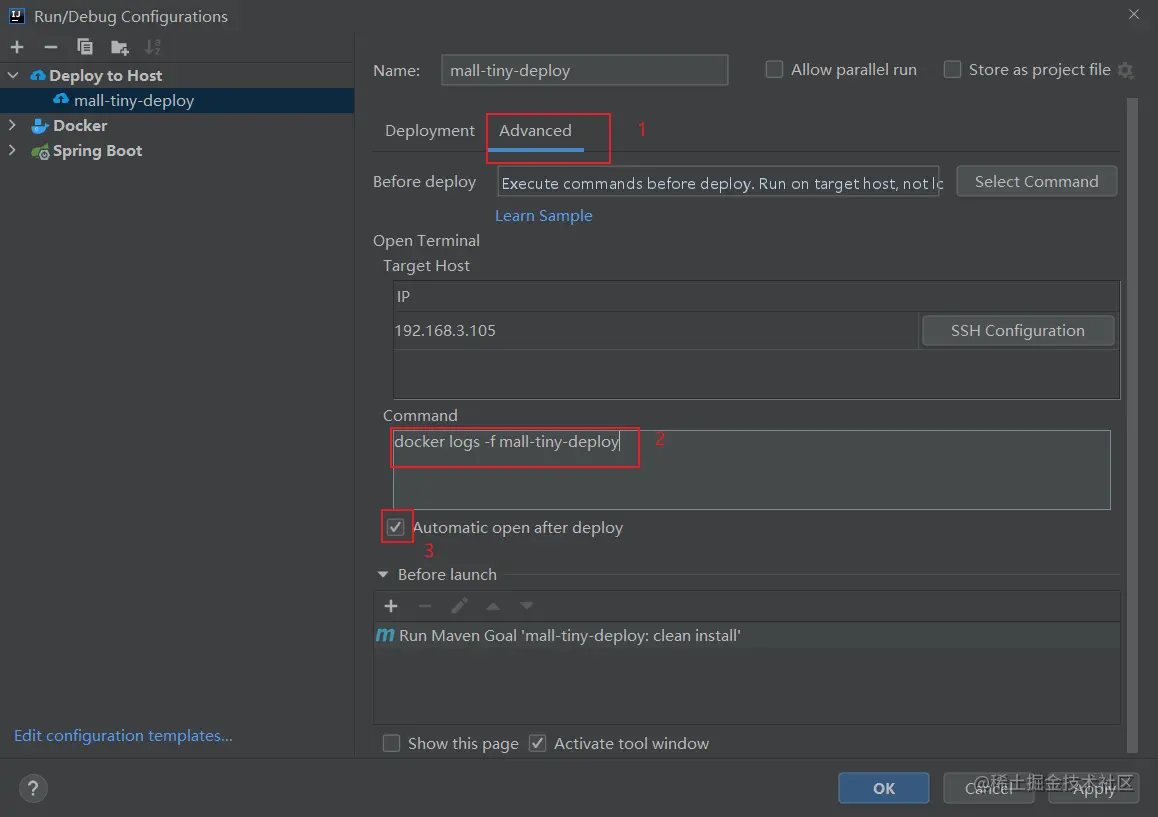The image size is (1158, 817).
Task: Click the Deploy to Host cloud icon
Action: 38,75
